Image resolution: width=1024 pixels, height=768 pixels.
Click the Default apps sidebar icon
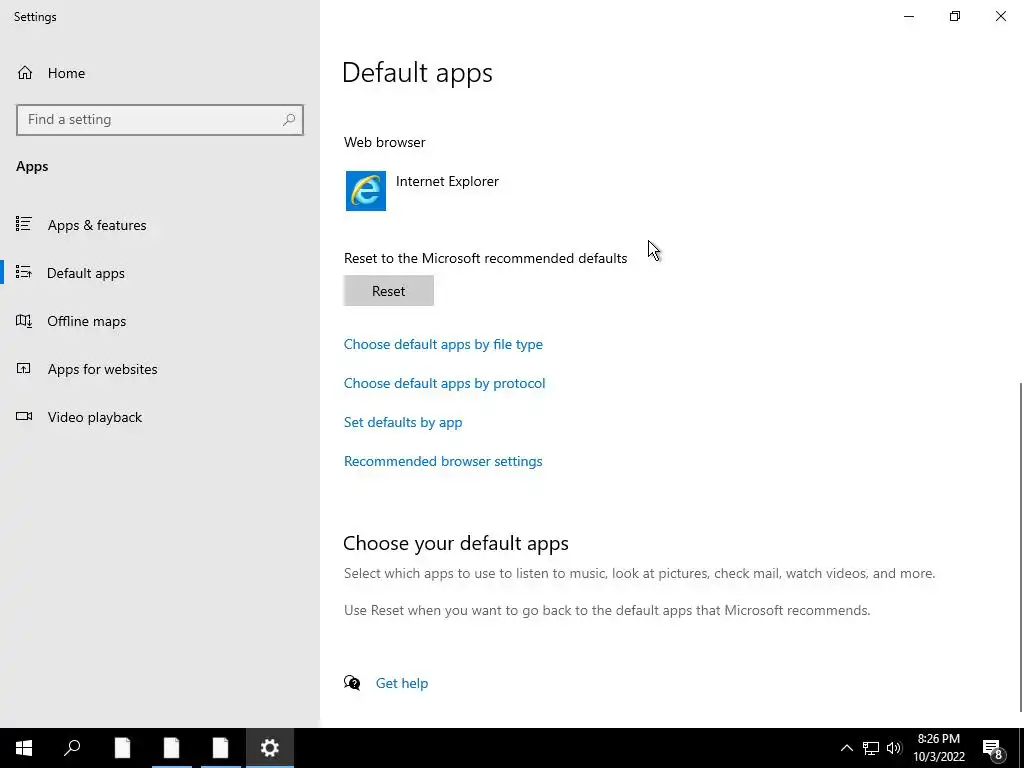point(24,272)
